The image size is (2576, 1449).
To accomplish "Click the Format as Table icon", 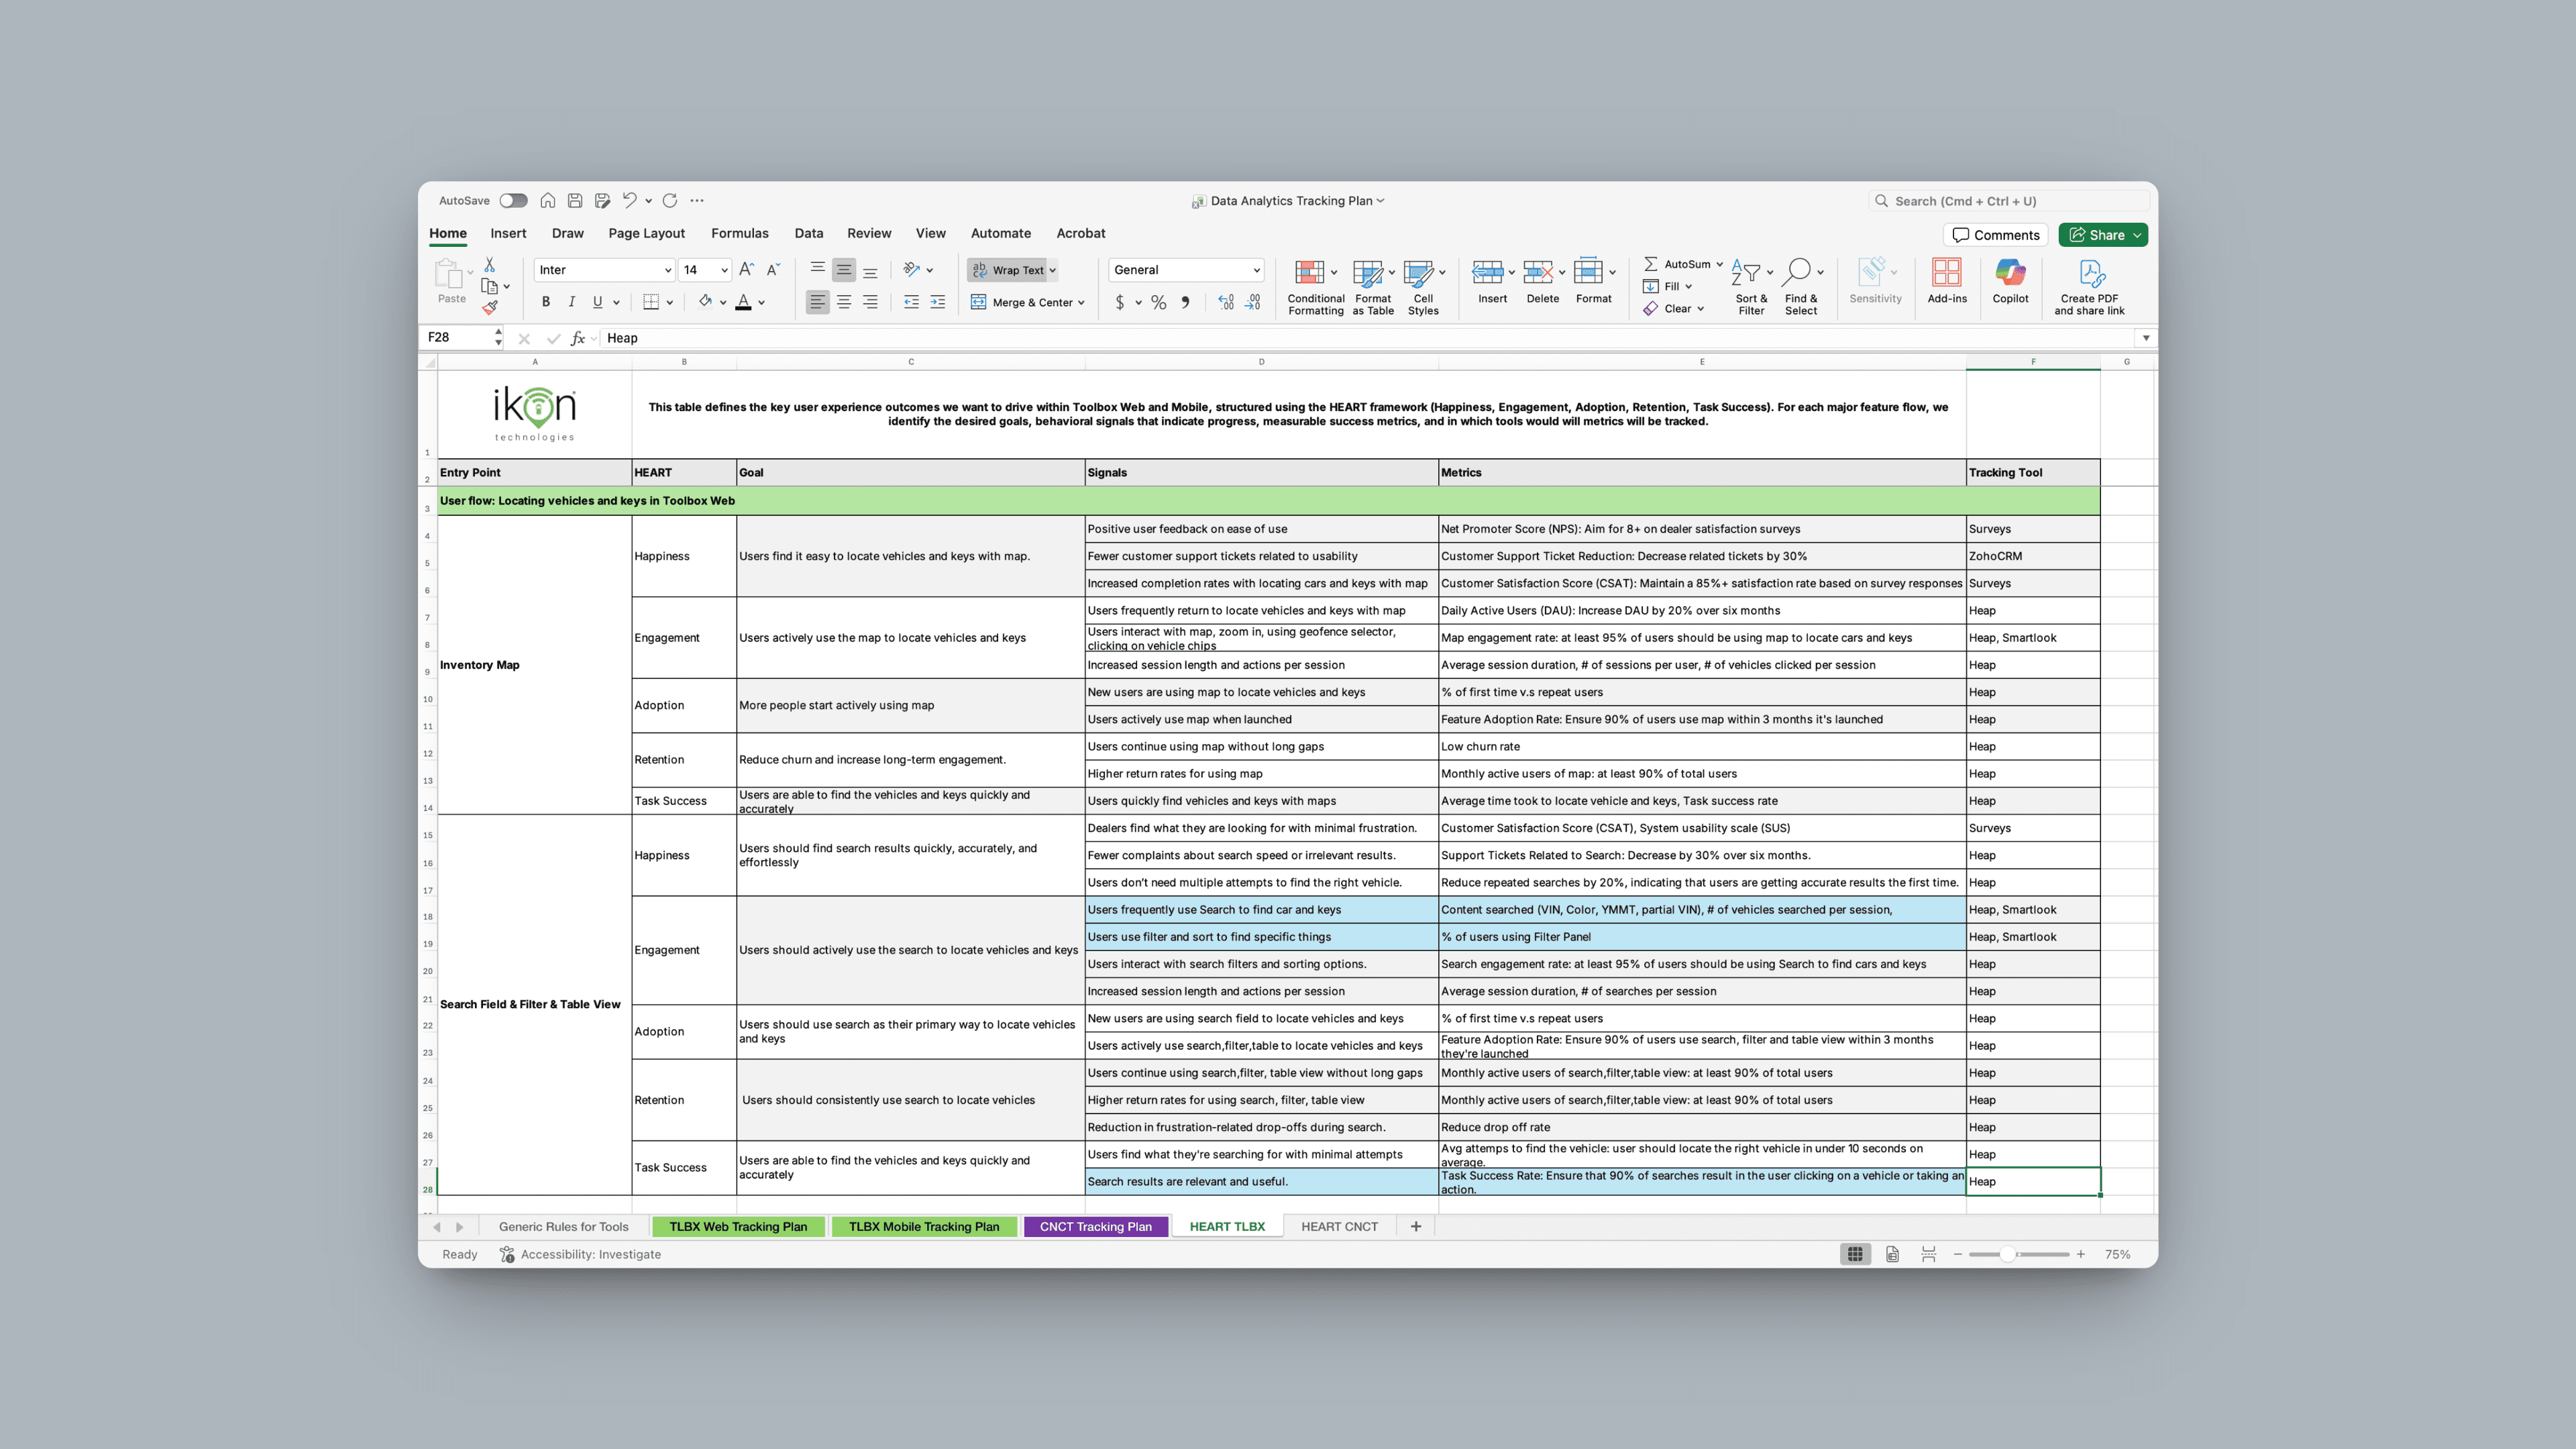I will tap(1367, 273).
